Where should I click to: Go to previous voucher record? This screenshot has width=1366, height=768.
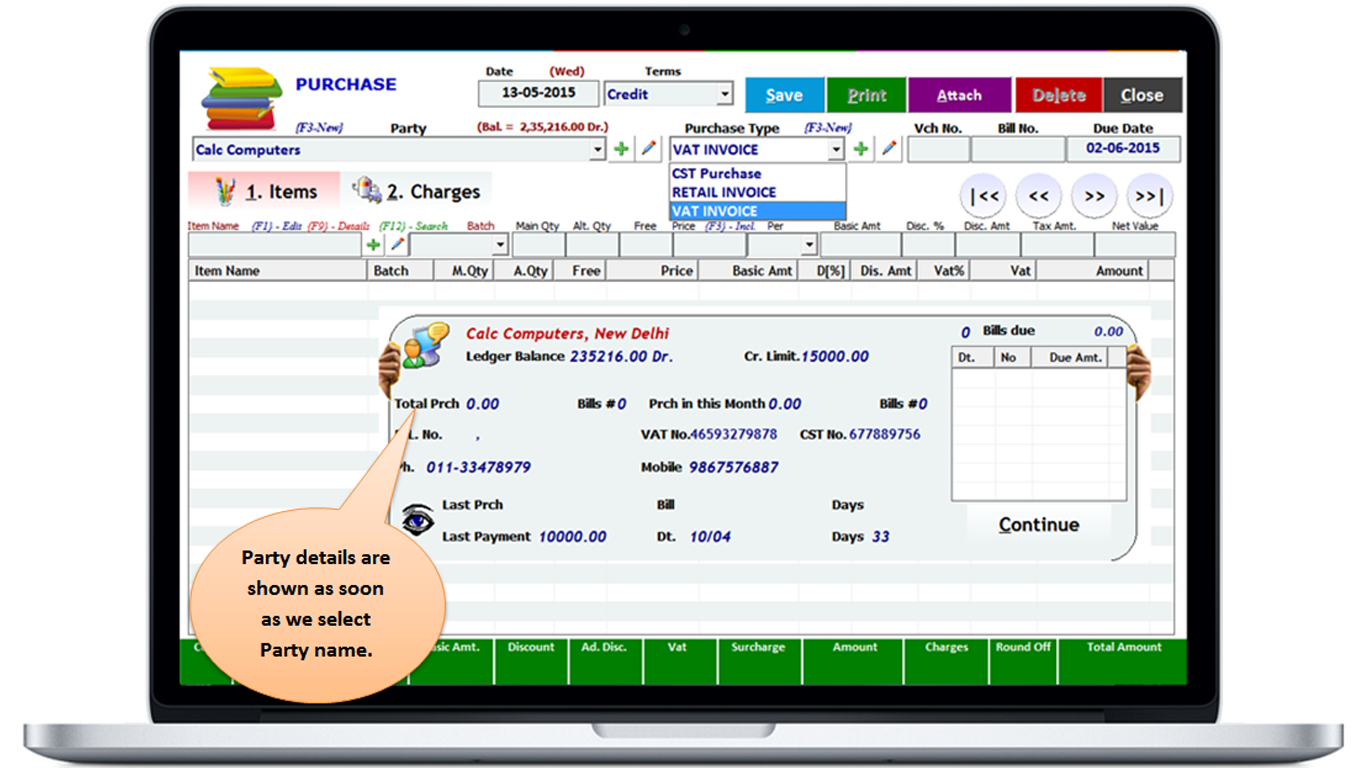tap(1038, 196)
